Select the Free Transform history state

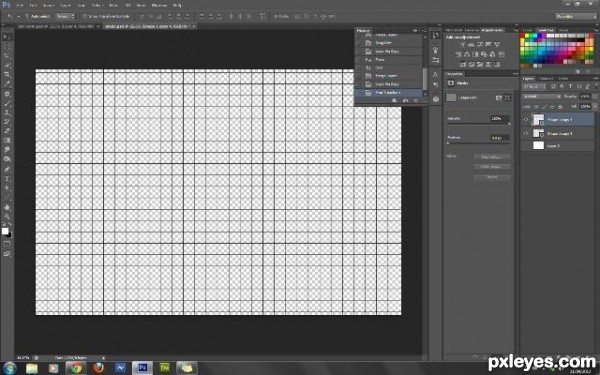click(x=389, y=93)
